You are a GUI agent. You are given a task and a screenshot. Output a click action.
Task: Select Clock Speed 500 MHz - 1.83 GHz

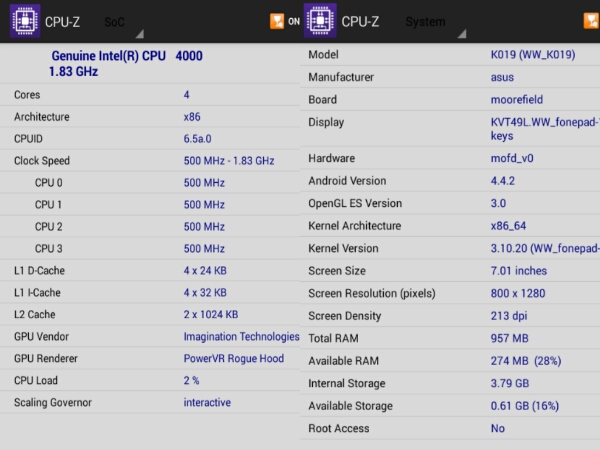229,161
